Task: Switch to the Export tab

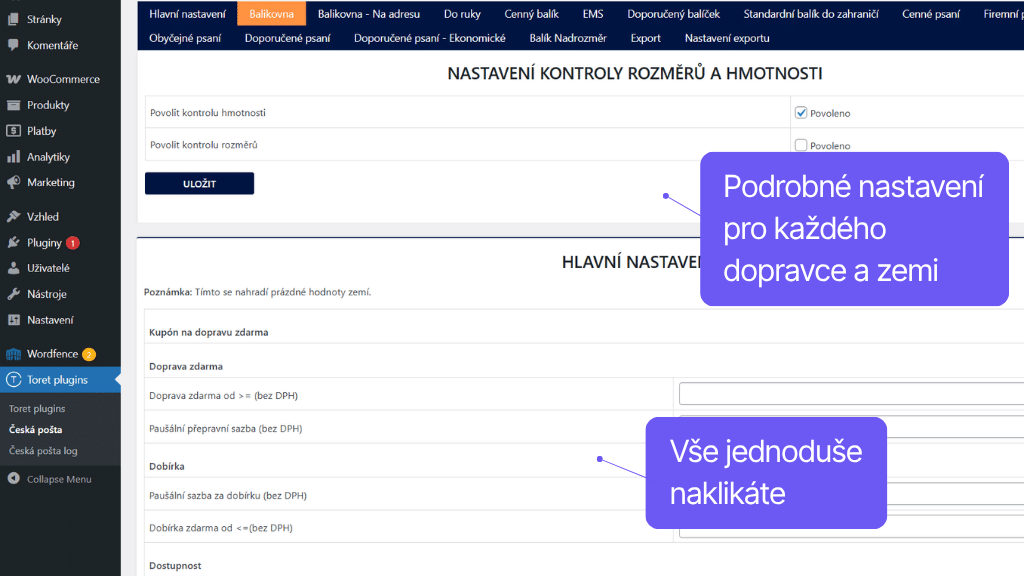Action: click(x=645, y=37)
